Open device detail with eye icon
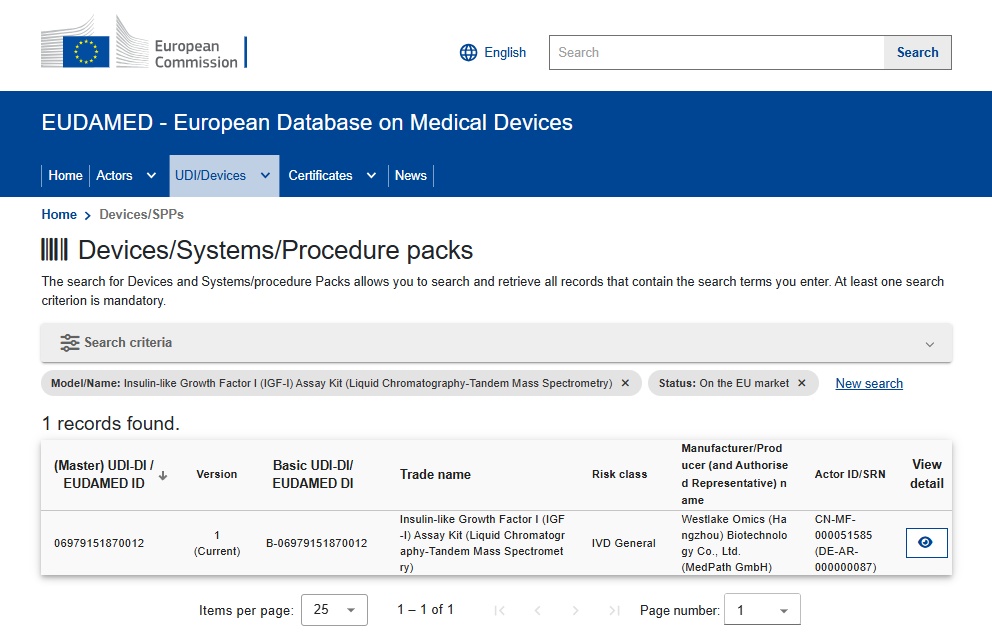Image resolution: width=992 pixels, height=642 pixels. [x=926, y=542]
